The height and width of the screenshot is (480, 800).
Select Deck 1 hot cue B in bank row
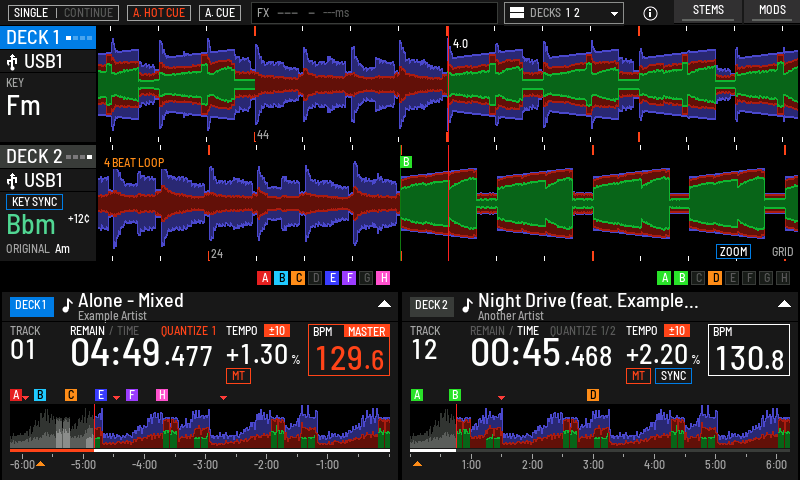click(x=281, y=278)
